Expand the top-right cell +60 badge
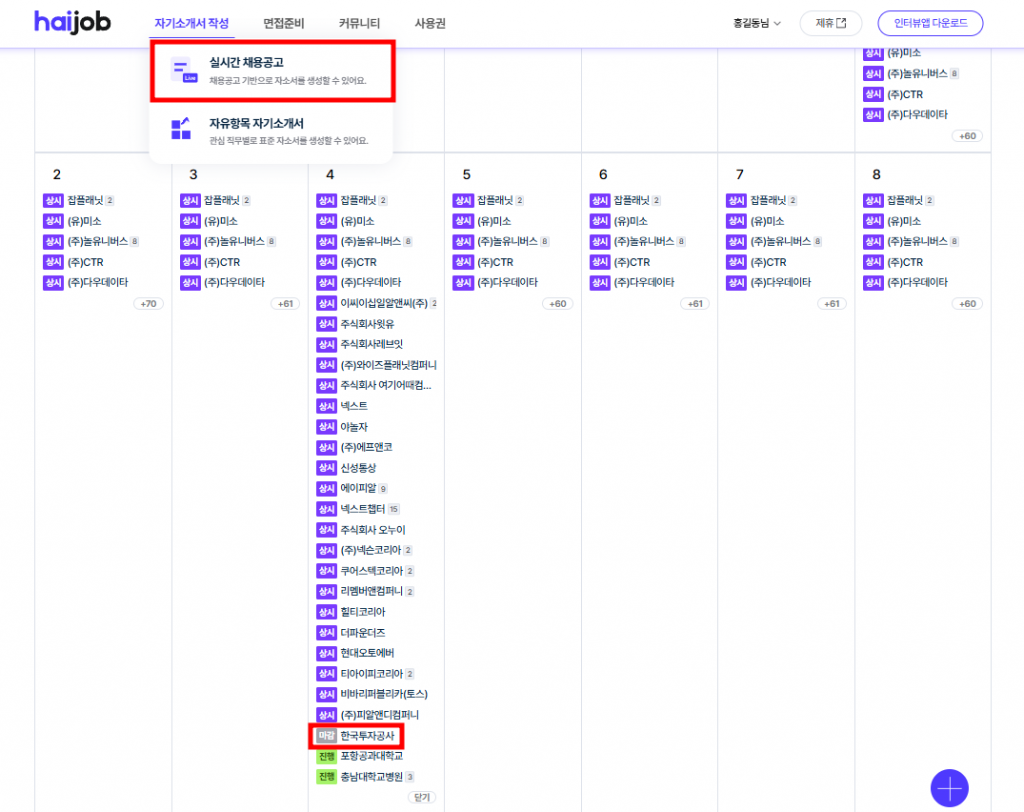 point(967,136)
